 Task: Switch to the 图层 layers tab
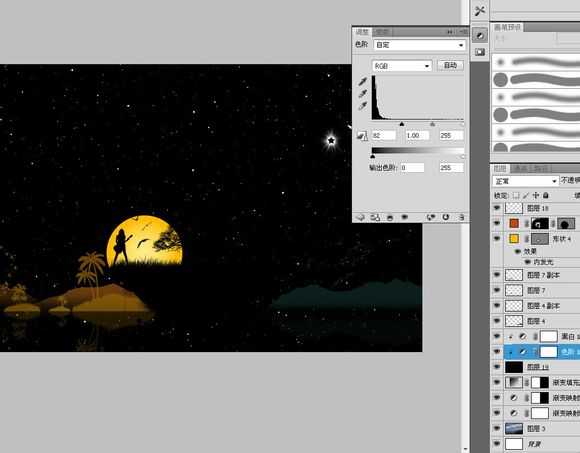[x=500, y=168]
